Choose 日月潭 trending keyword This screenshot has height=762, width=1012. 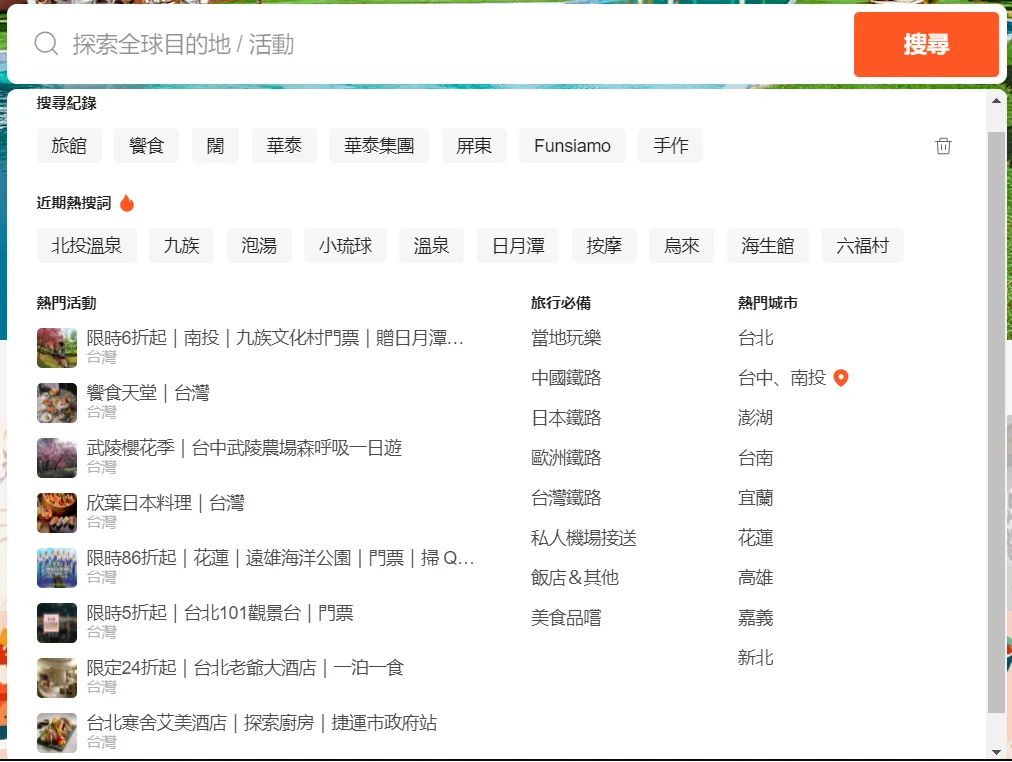[x=518, y=246]
